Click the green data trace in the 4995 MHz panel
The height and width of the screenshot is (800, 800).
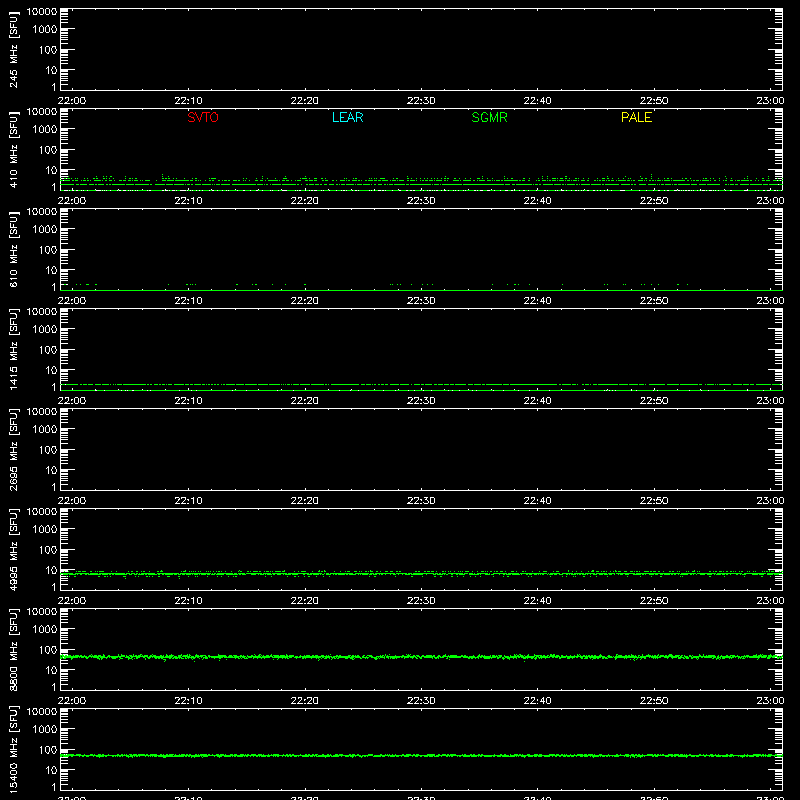click(421, 574)
